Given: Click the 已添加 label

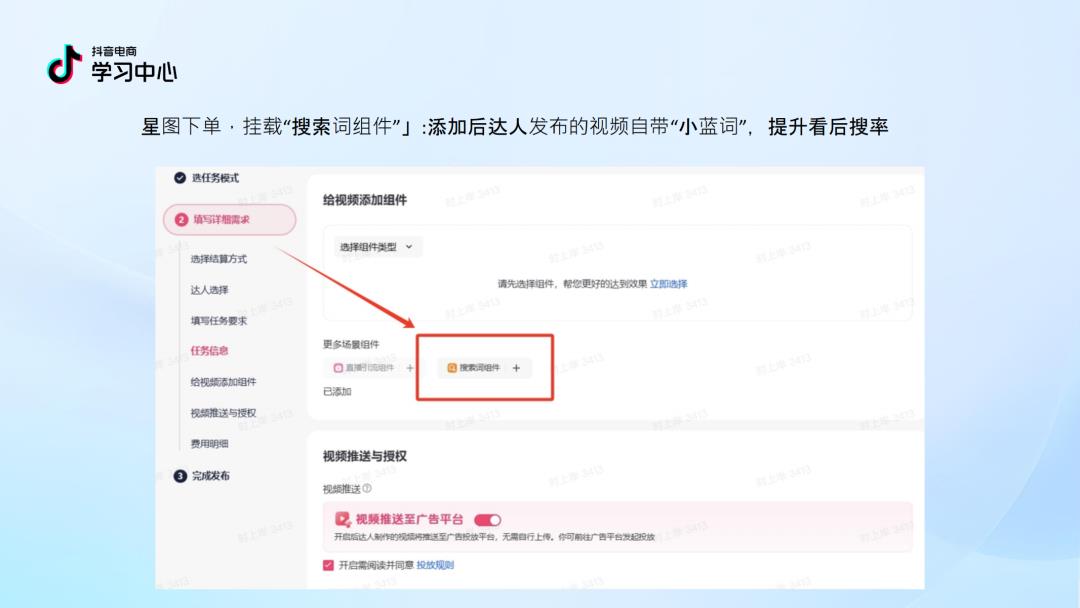Looking at the screenshot, I should [338, 392].
